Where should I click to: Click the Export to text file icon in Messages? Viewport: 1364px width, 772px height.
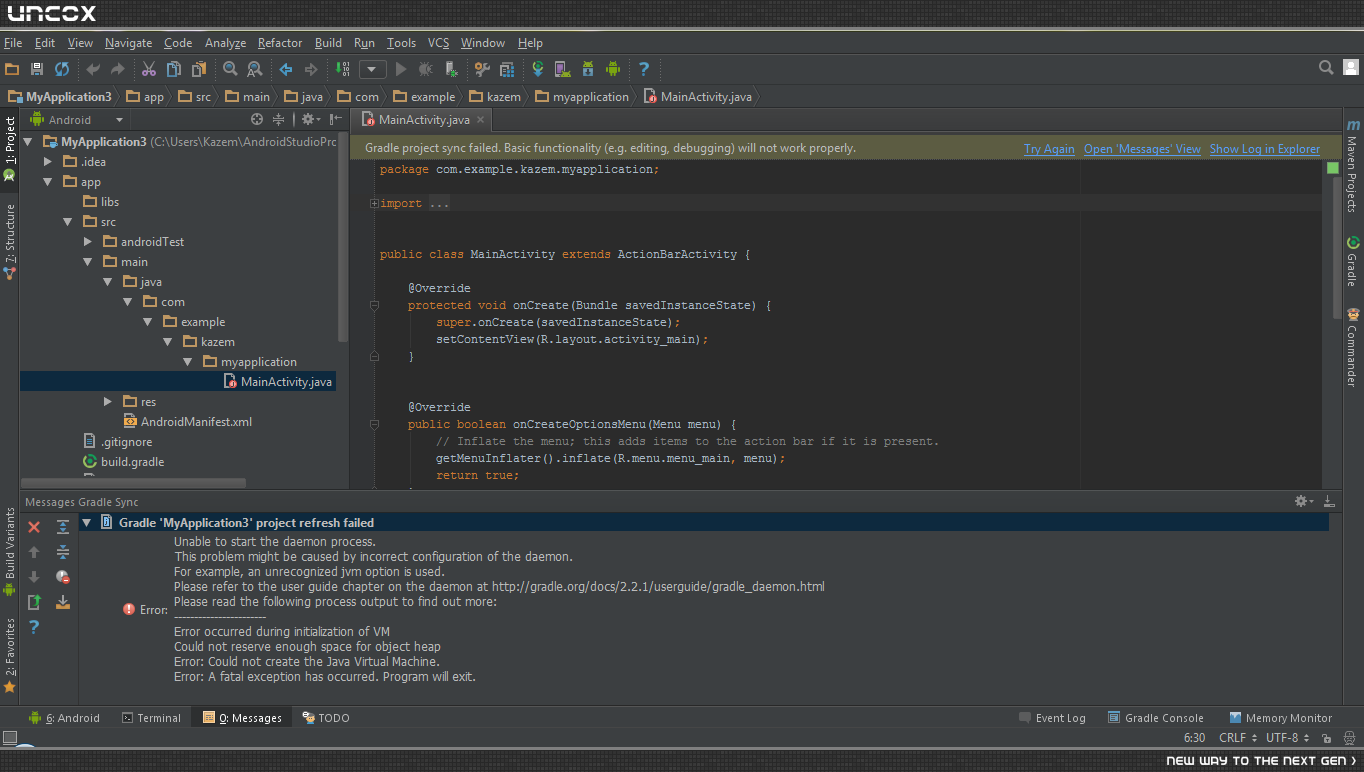[34, 602]
